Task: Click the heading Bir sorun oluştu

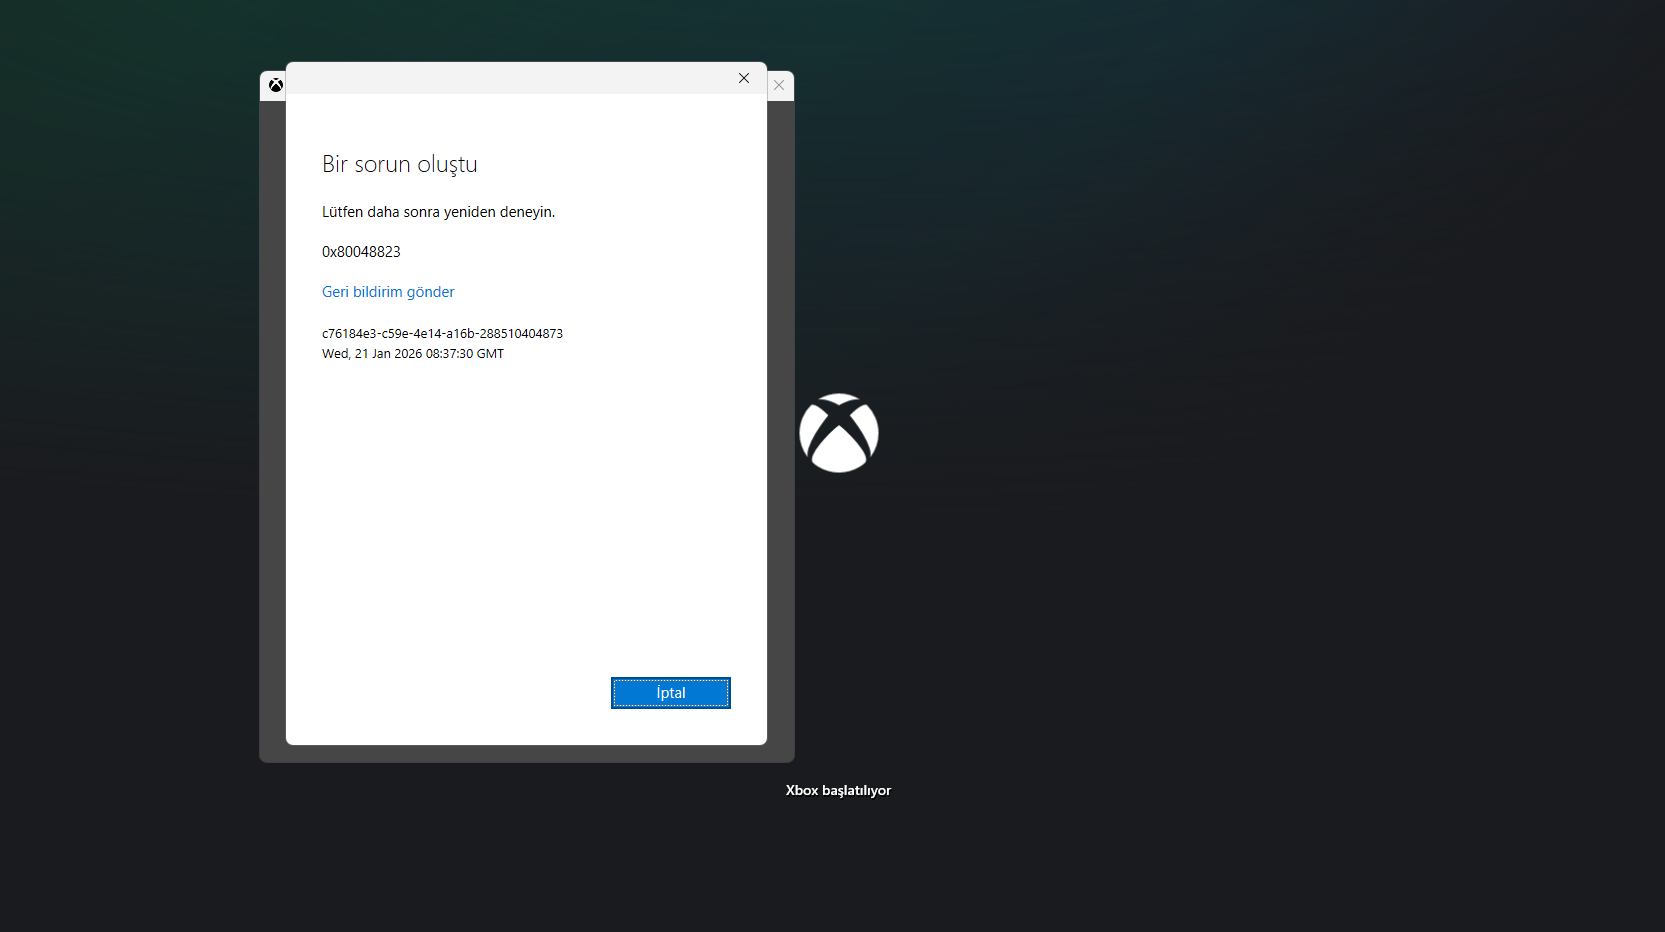Action: coord(400,164)
